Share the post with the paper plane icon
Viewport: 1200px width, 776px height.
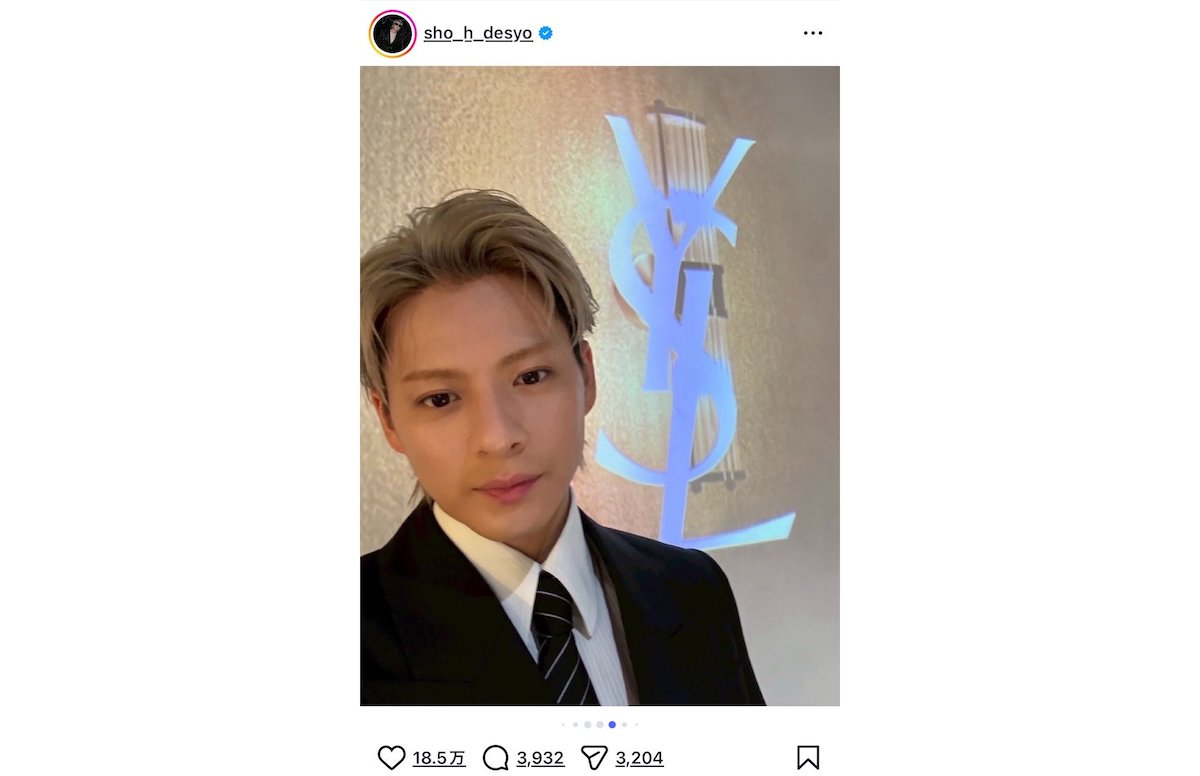(595, 758)
